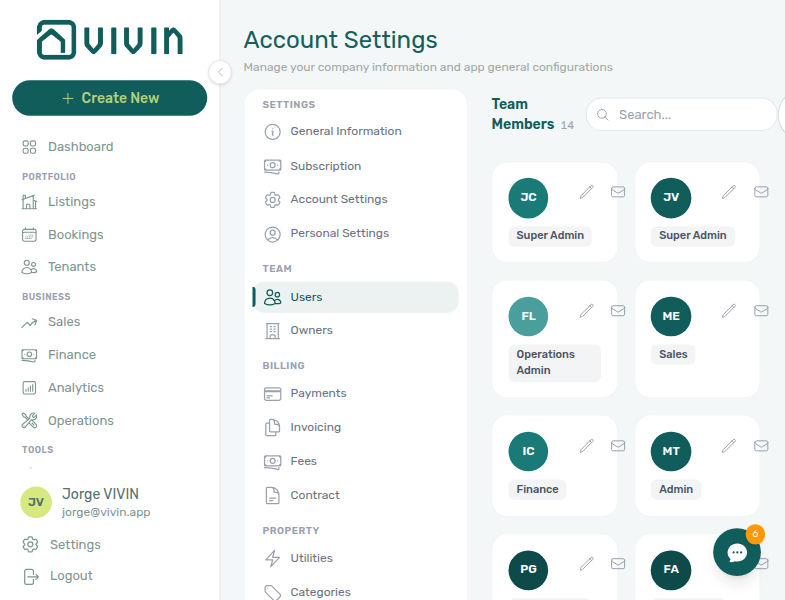
Task: Select Account Settings in settings menu
Action: click(325, 199)
